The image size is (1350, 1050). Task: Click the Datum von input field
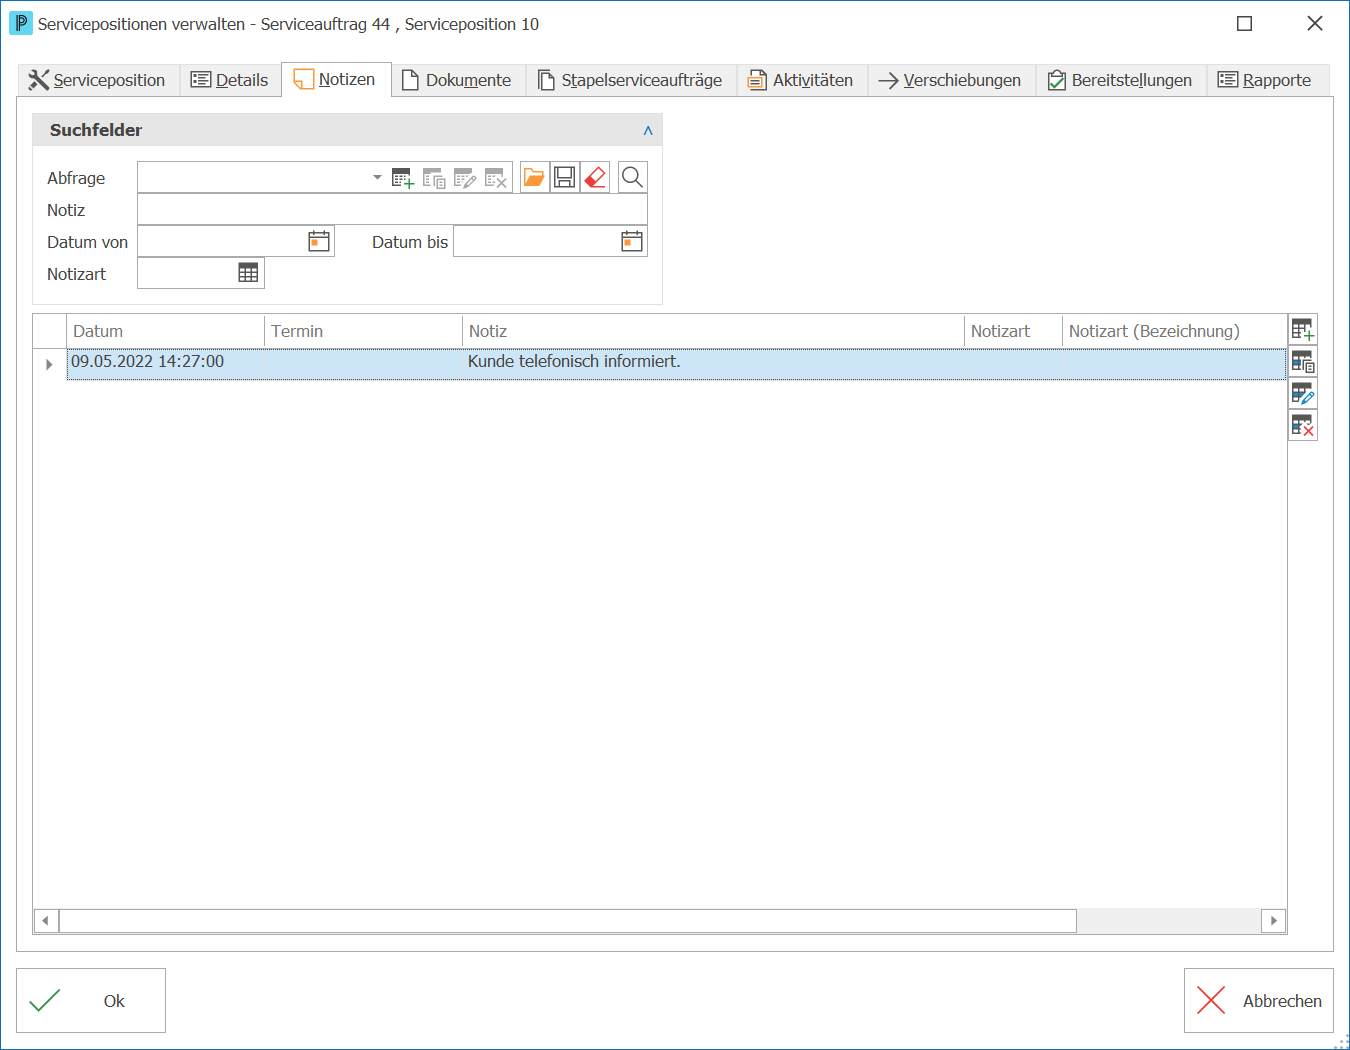coord(221,241)
